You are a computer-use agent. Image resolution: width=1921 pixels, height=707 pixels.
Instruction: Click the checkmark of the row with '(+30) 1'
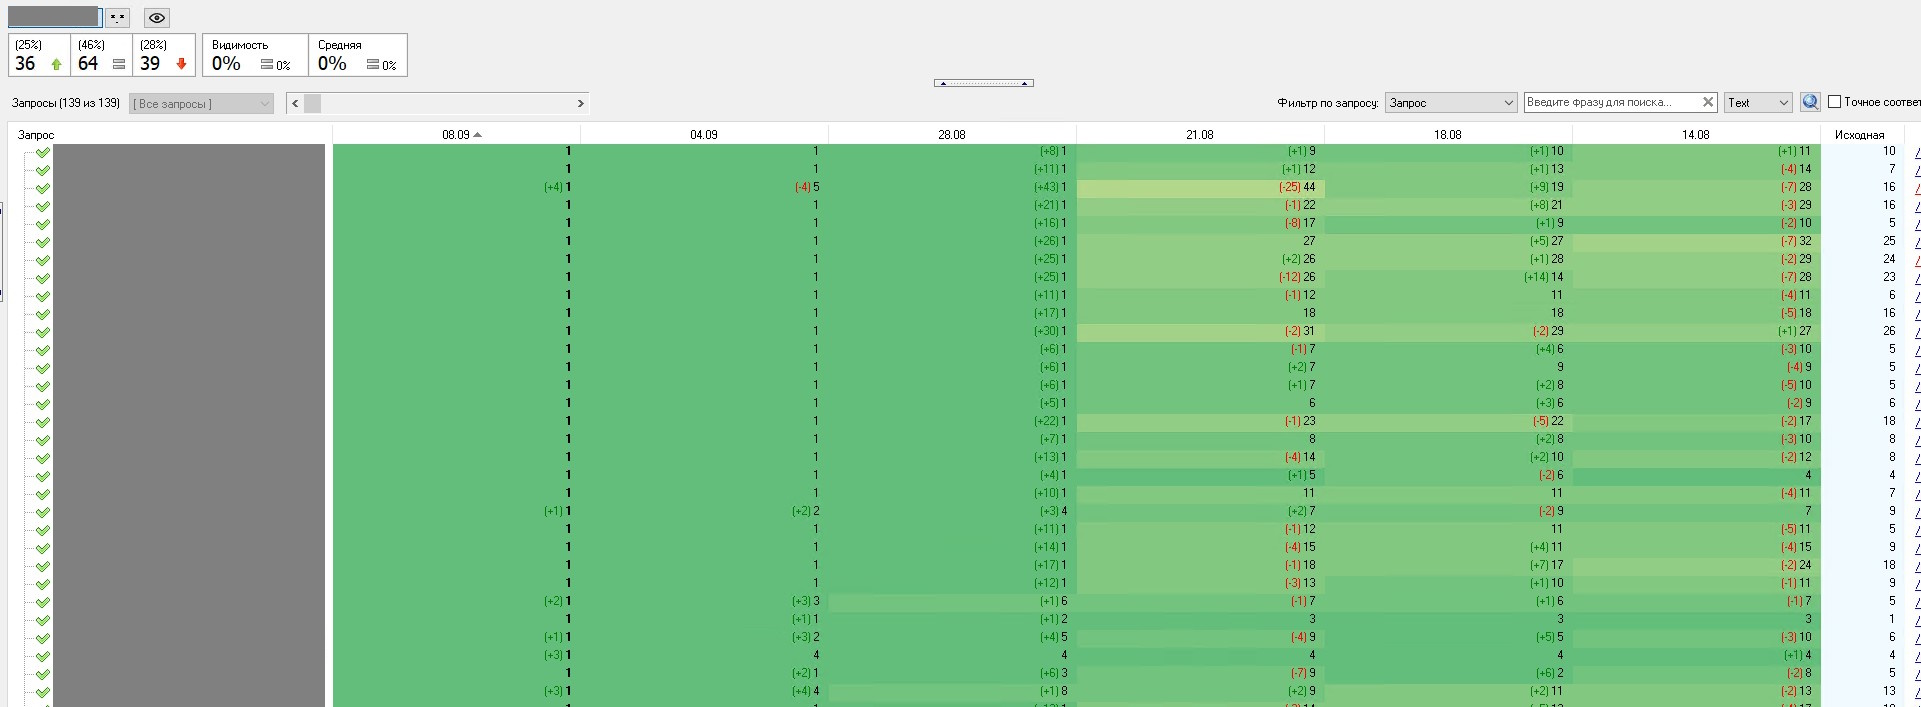tap(43, 332)
